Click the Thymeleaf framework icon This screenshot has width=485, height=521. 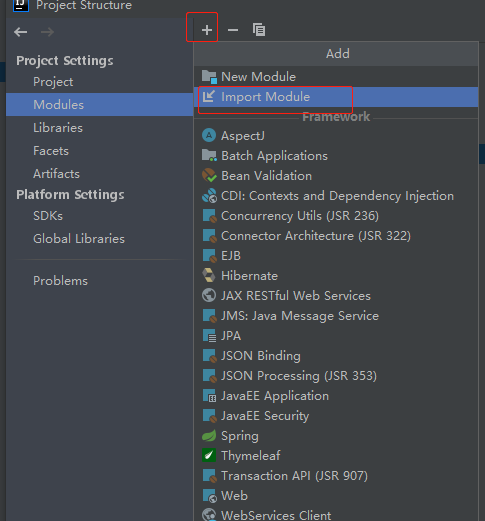tap(209, 456)
